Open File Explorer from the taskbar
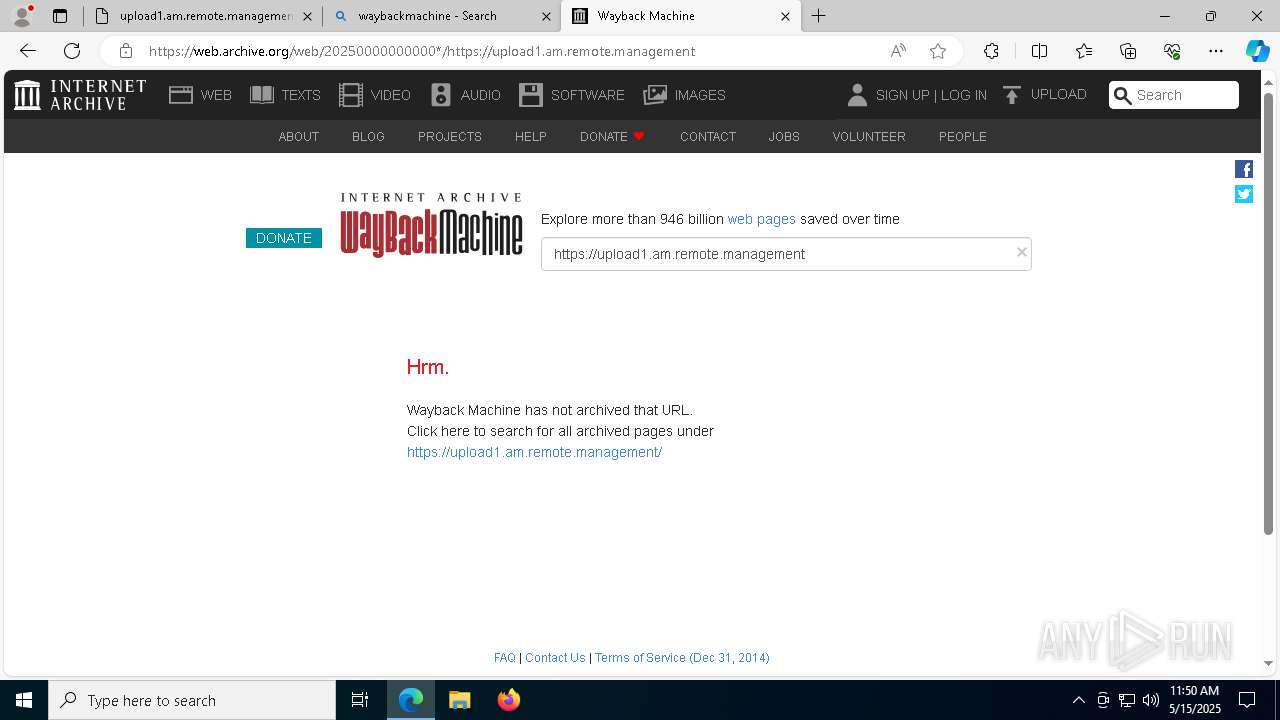Image resolution: width=1280 pixels, height=720 pixels. point(459,700)
